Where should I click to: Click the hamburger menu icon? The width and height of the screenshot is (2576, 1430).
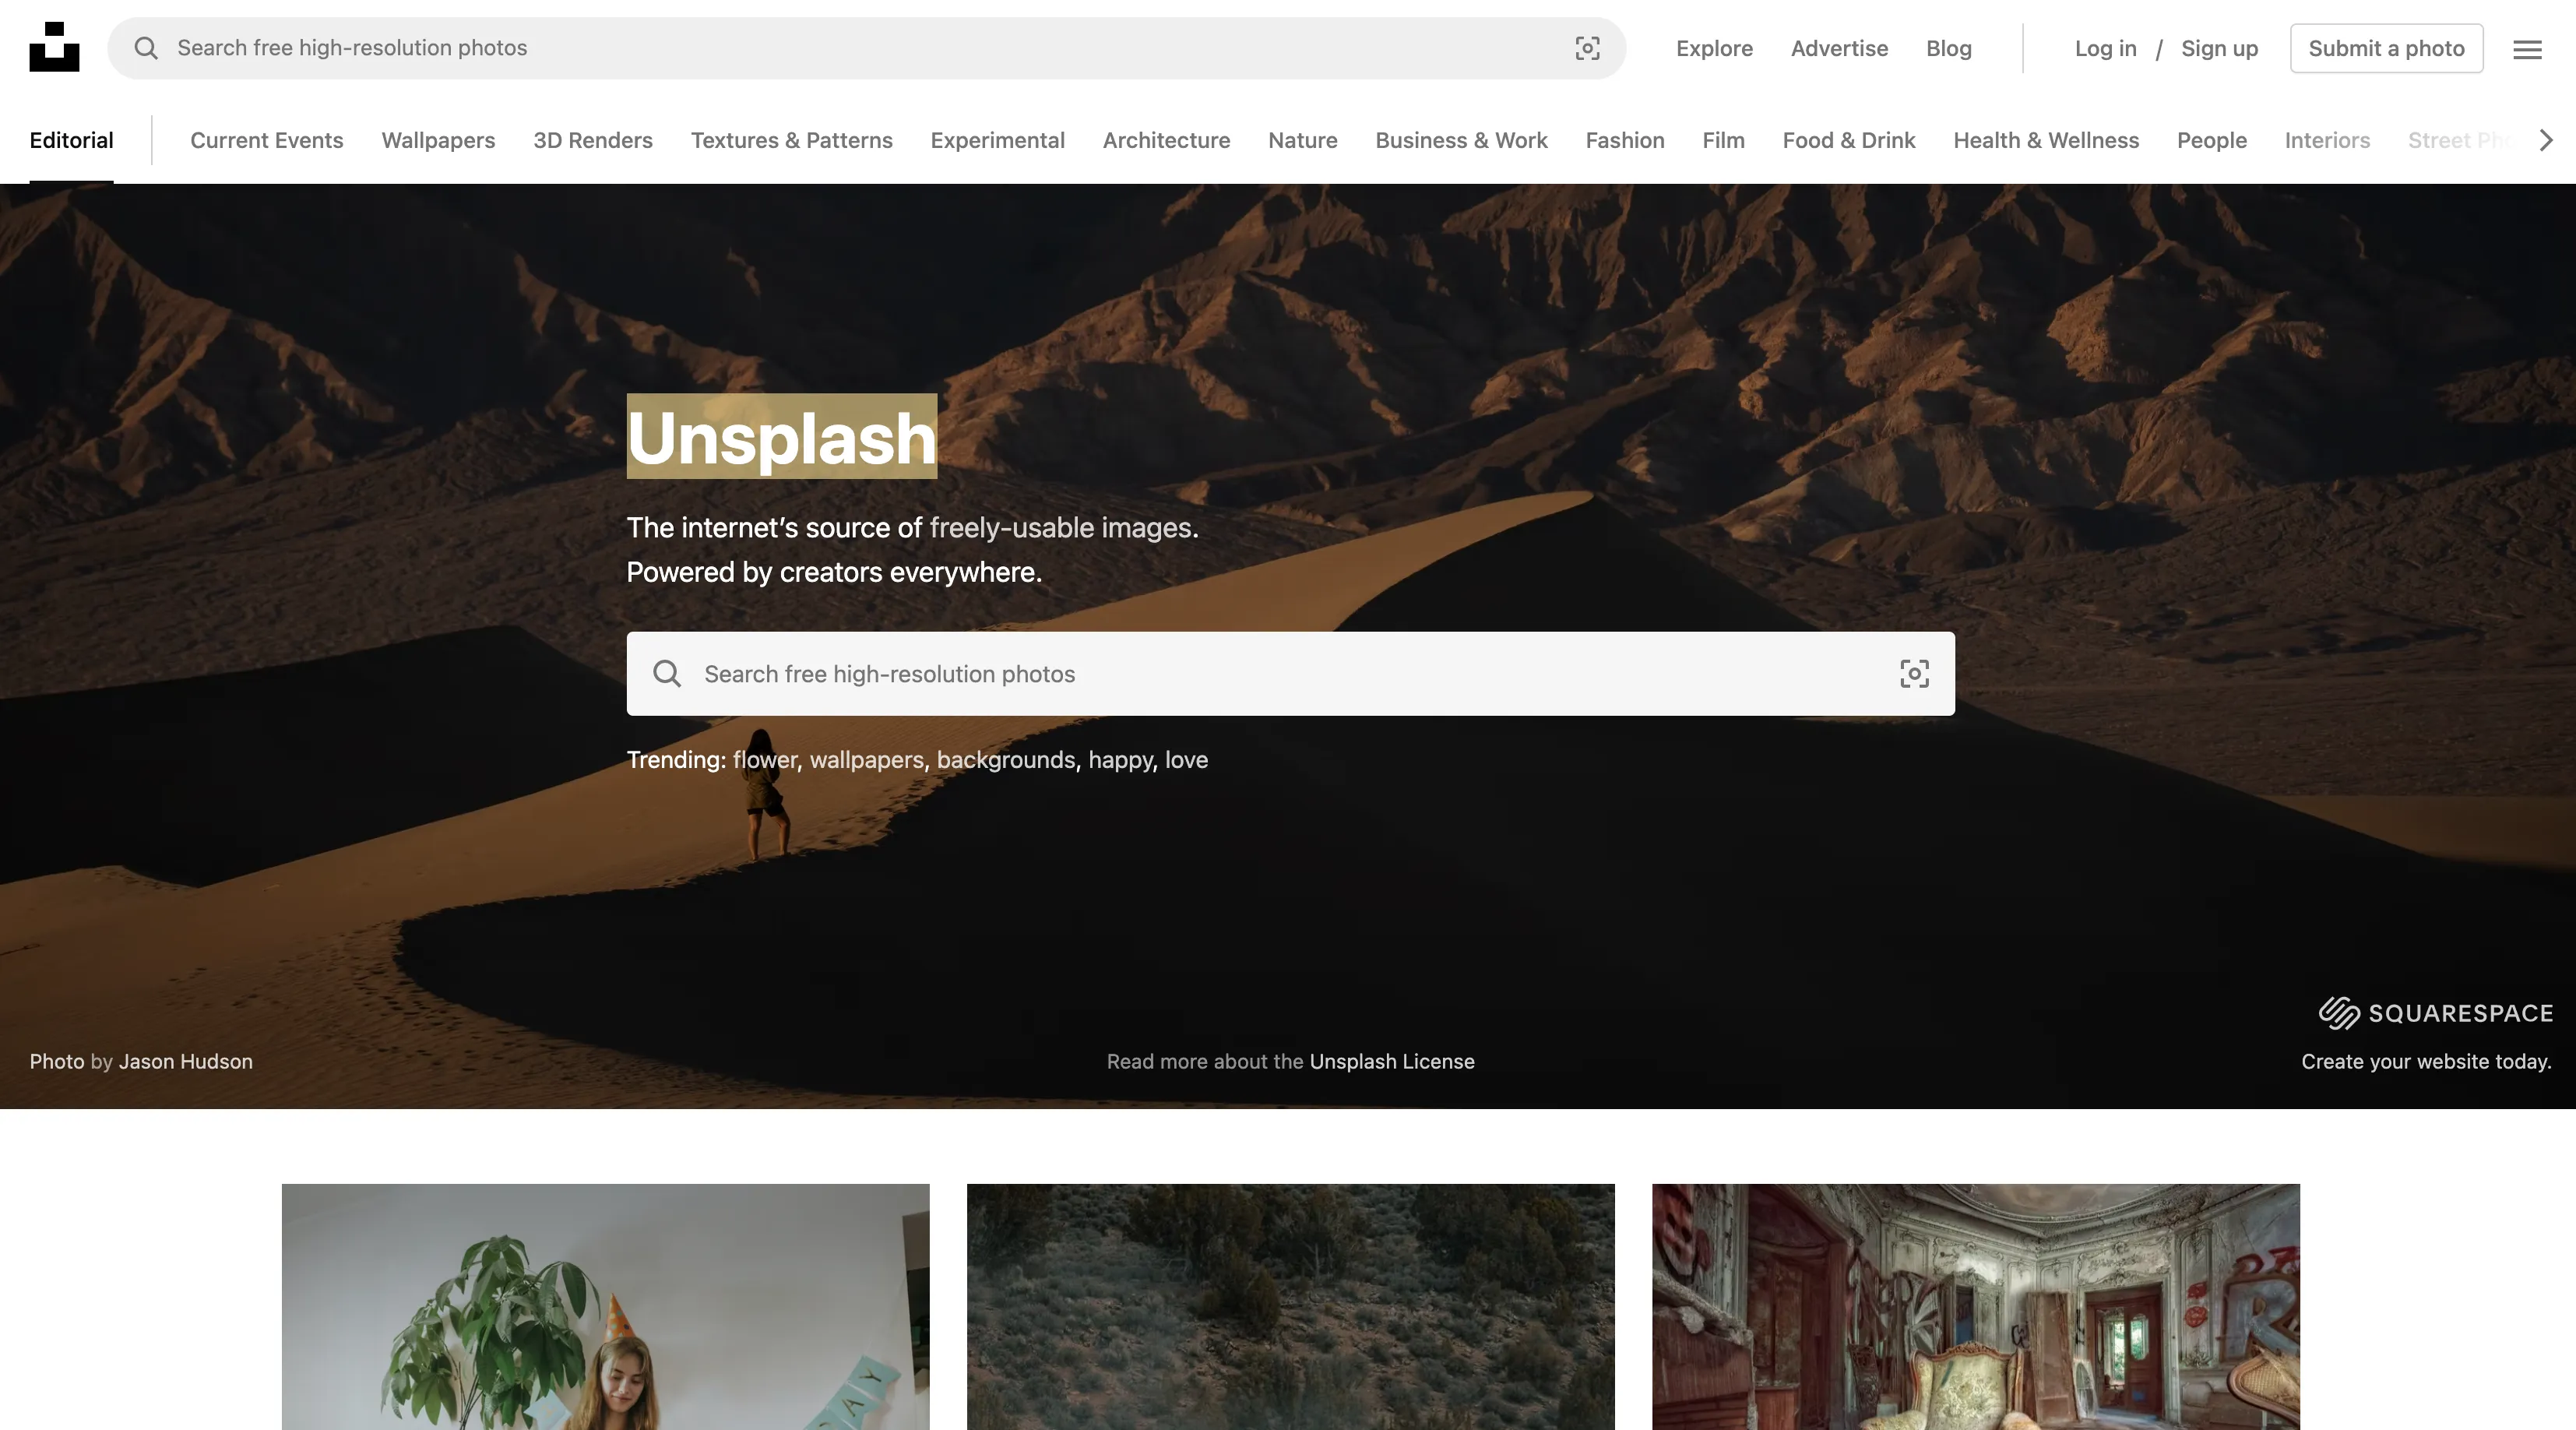(2528, 48)
